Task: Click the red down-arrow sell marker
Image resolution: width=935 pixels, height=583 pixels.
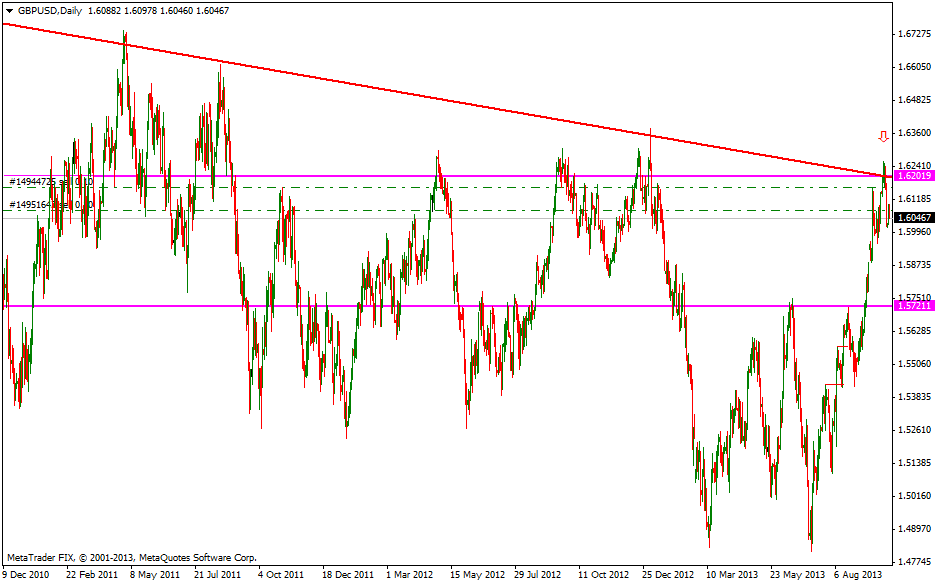Action: coord(883,136)
